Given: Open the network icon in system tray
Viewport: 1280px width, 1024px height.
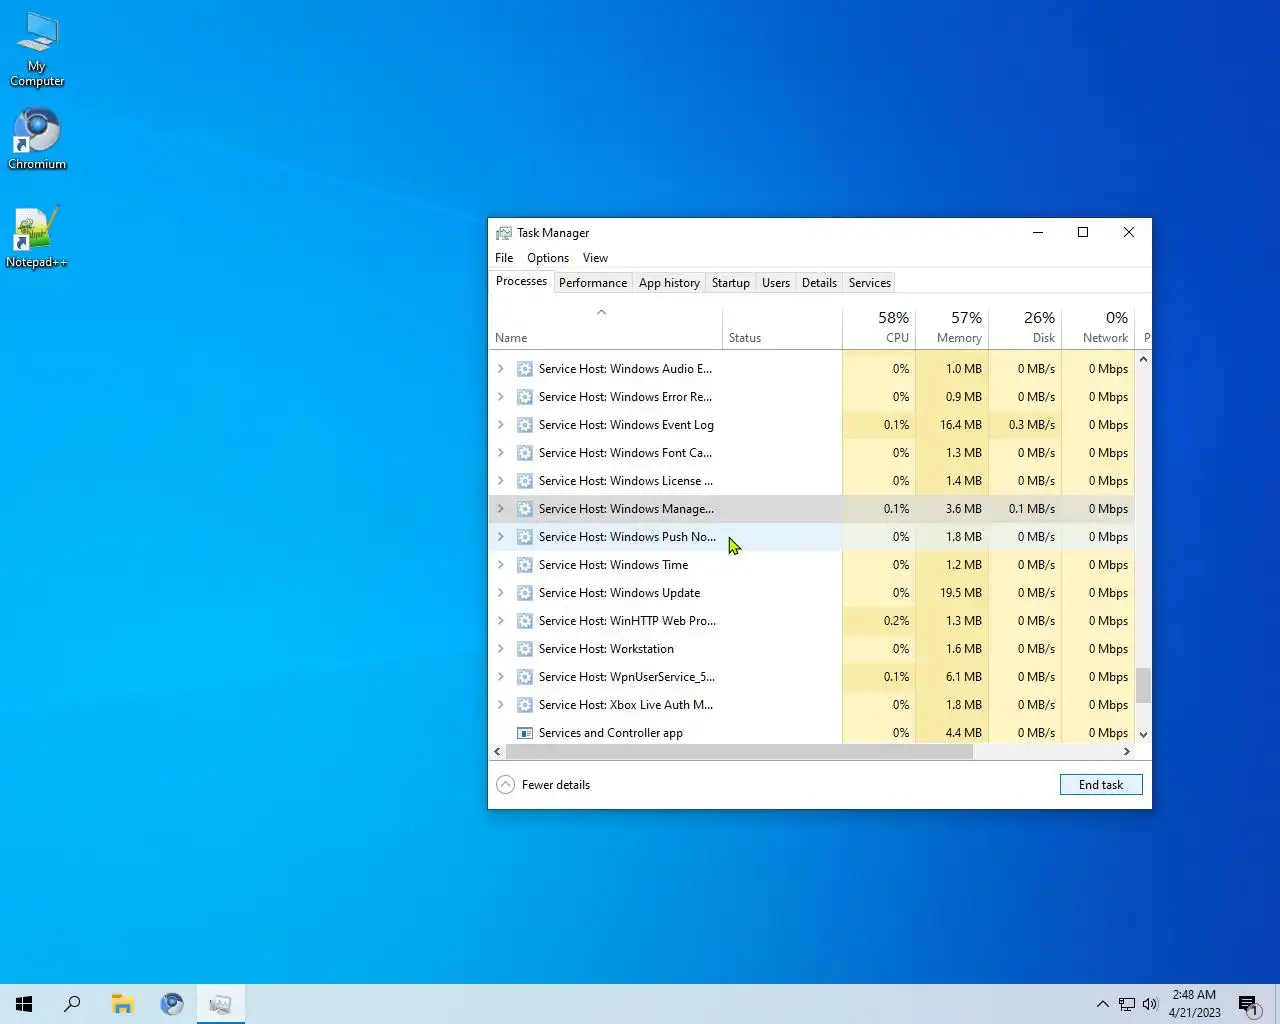Looking at the screenshot, I should (1126, 1004).
